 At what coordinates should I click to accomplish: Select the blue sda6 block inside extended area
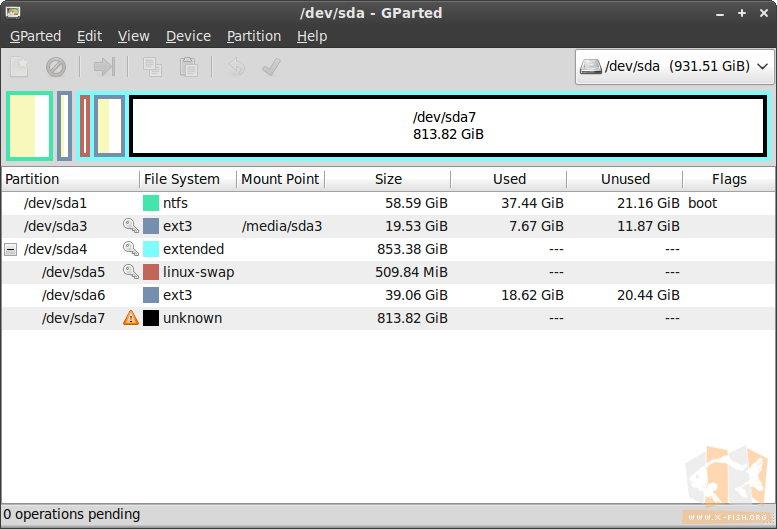pos(109,126)
